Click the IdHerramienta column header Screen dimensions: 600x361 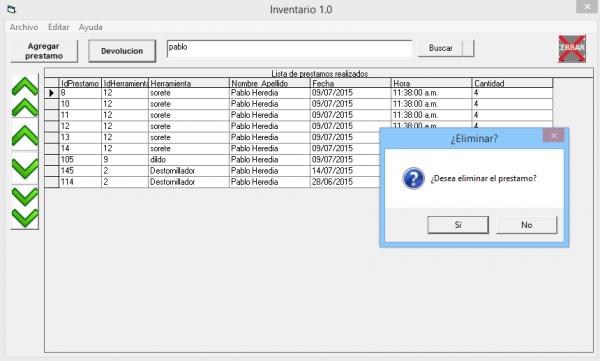click(x=125, y=83)
